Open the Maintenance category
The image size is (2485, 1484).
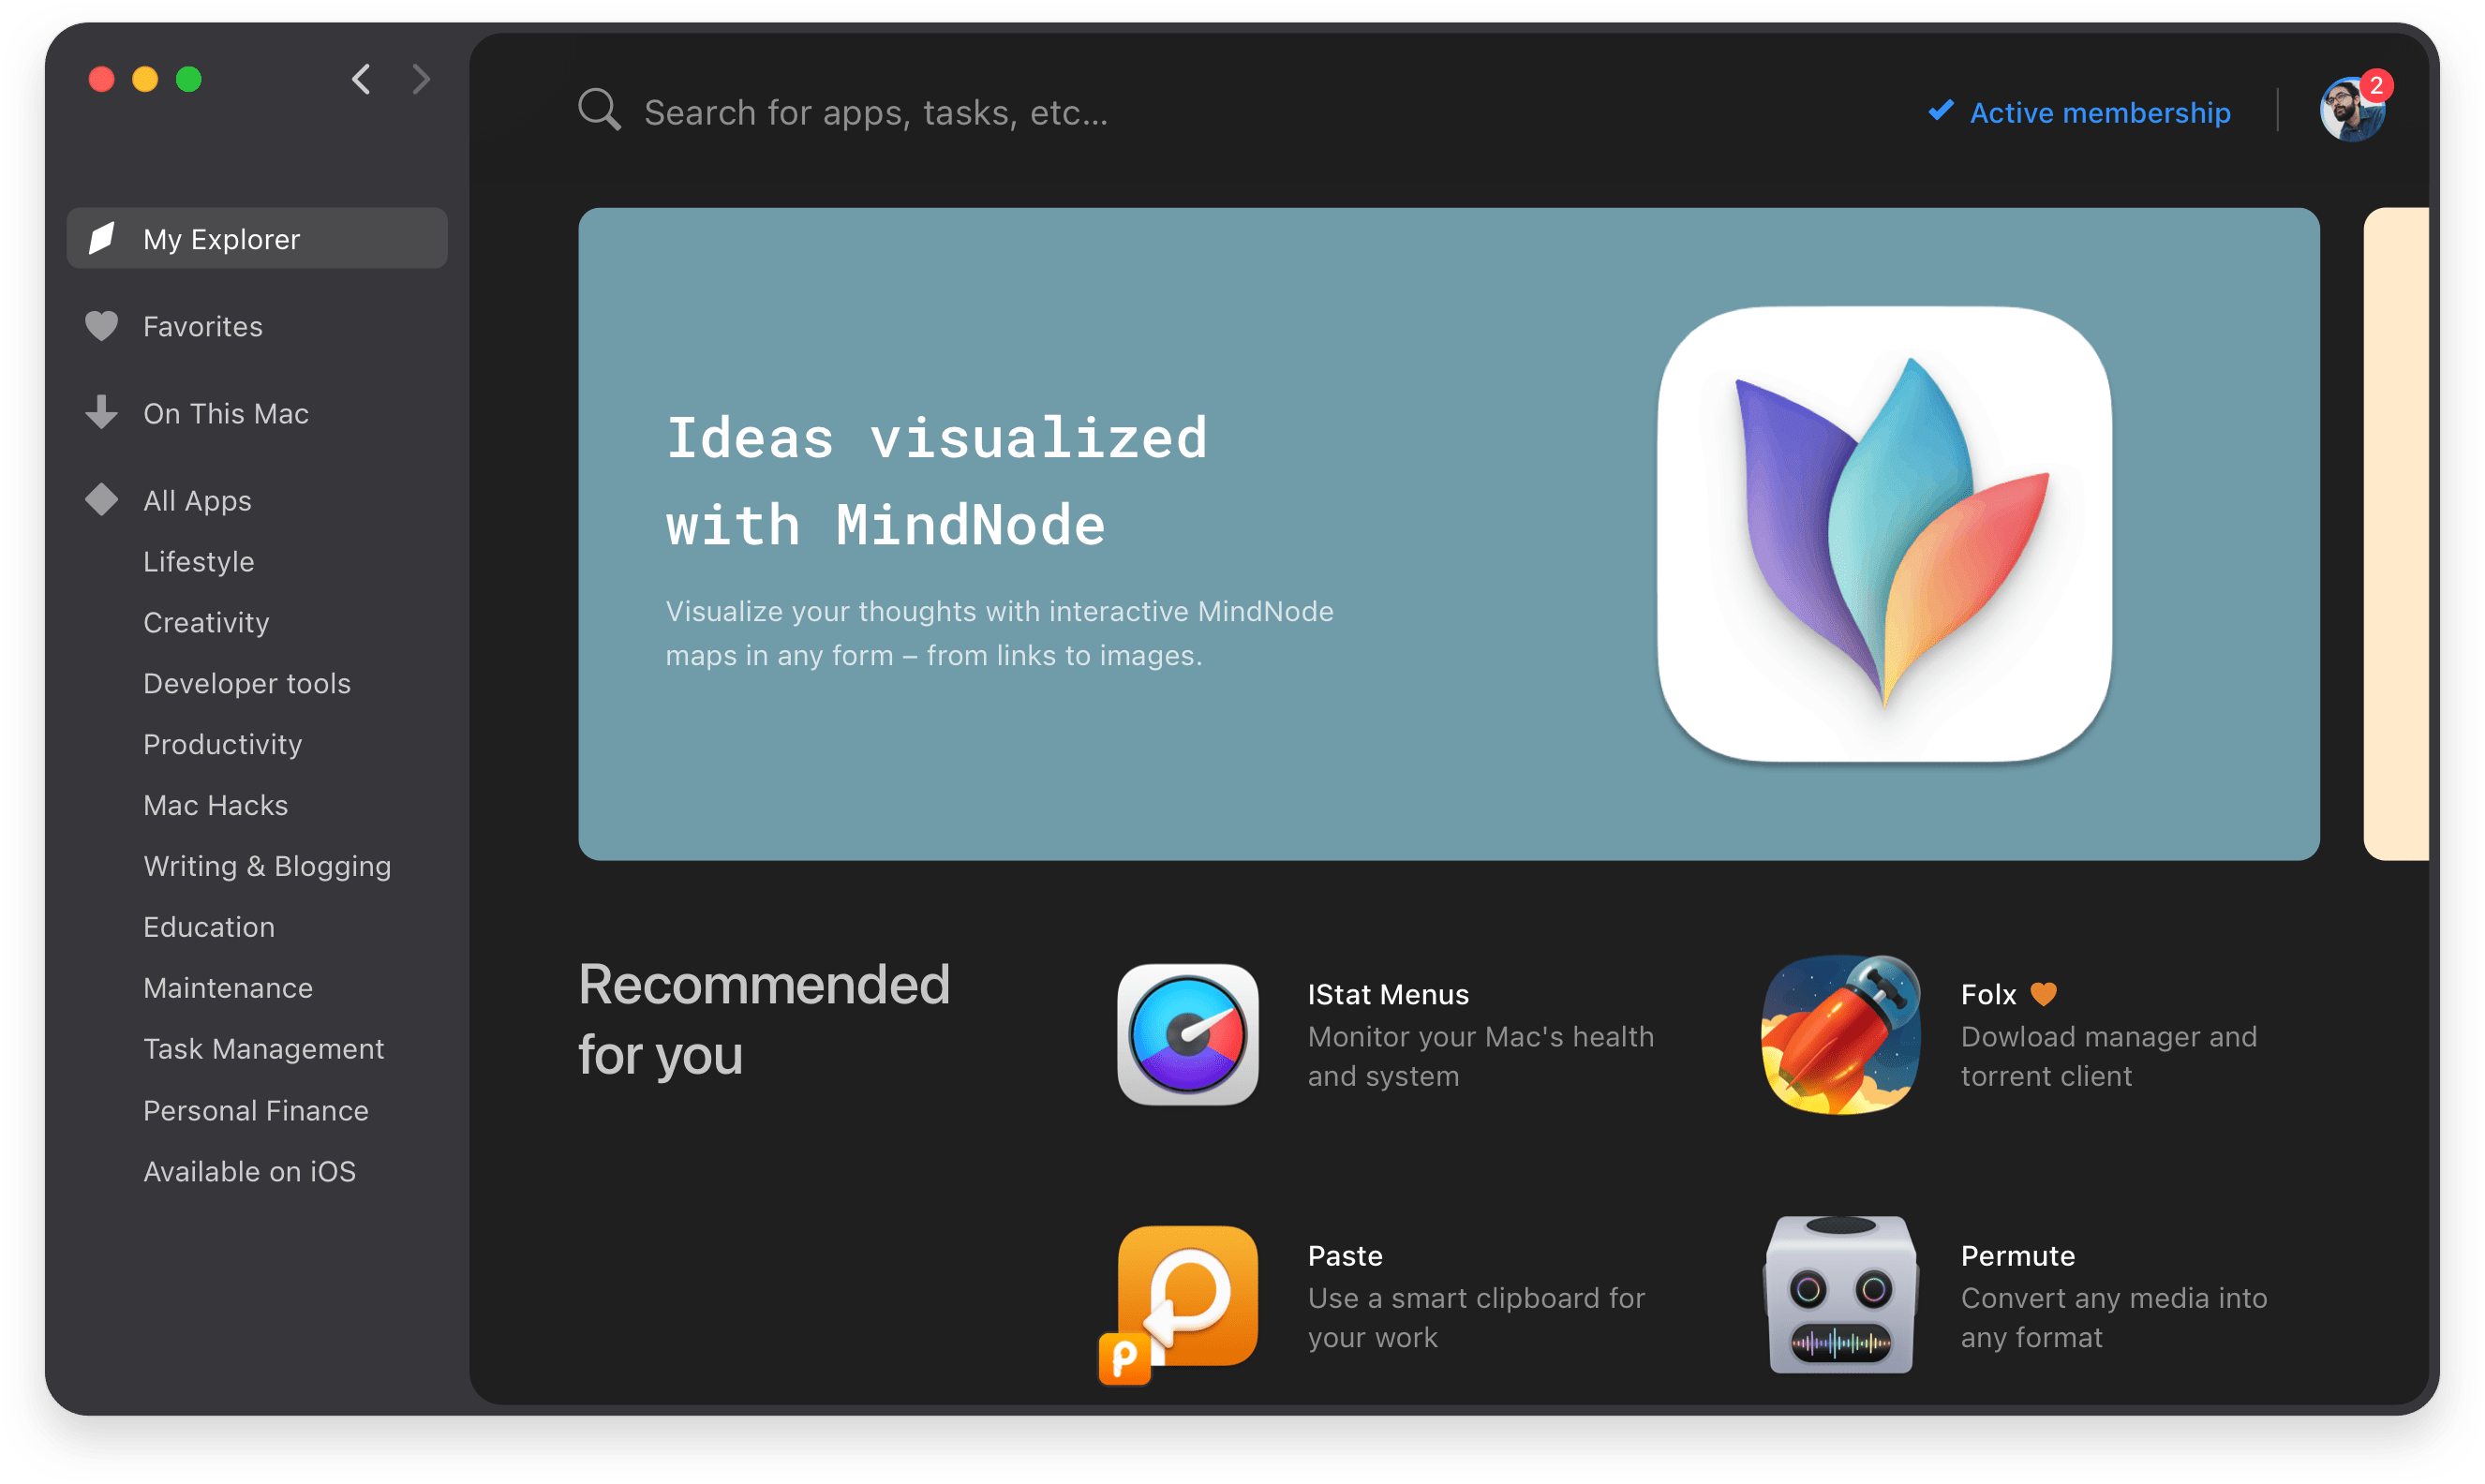tap(227, 988)
